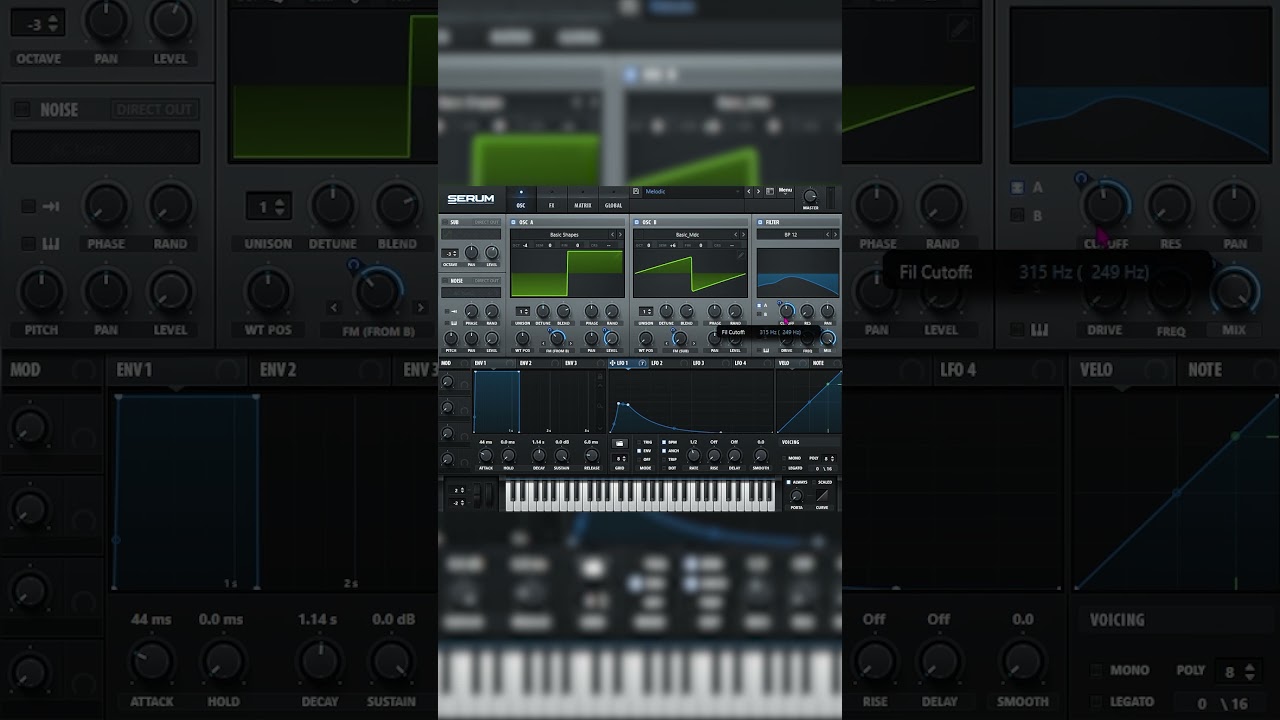Select the ENV 2 tab
This screenshot has height=720, width=1280.
(x=540, y=363)
